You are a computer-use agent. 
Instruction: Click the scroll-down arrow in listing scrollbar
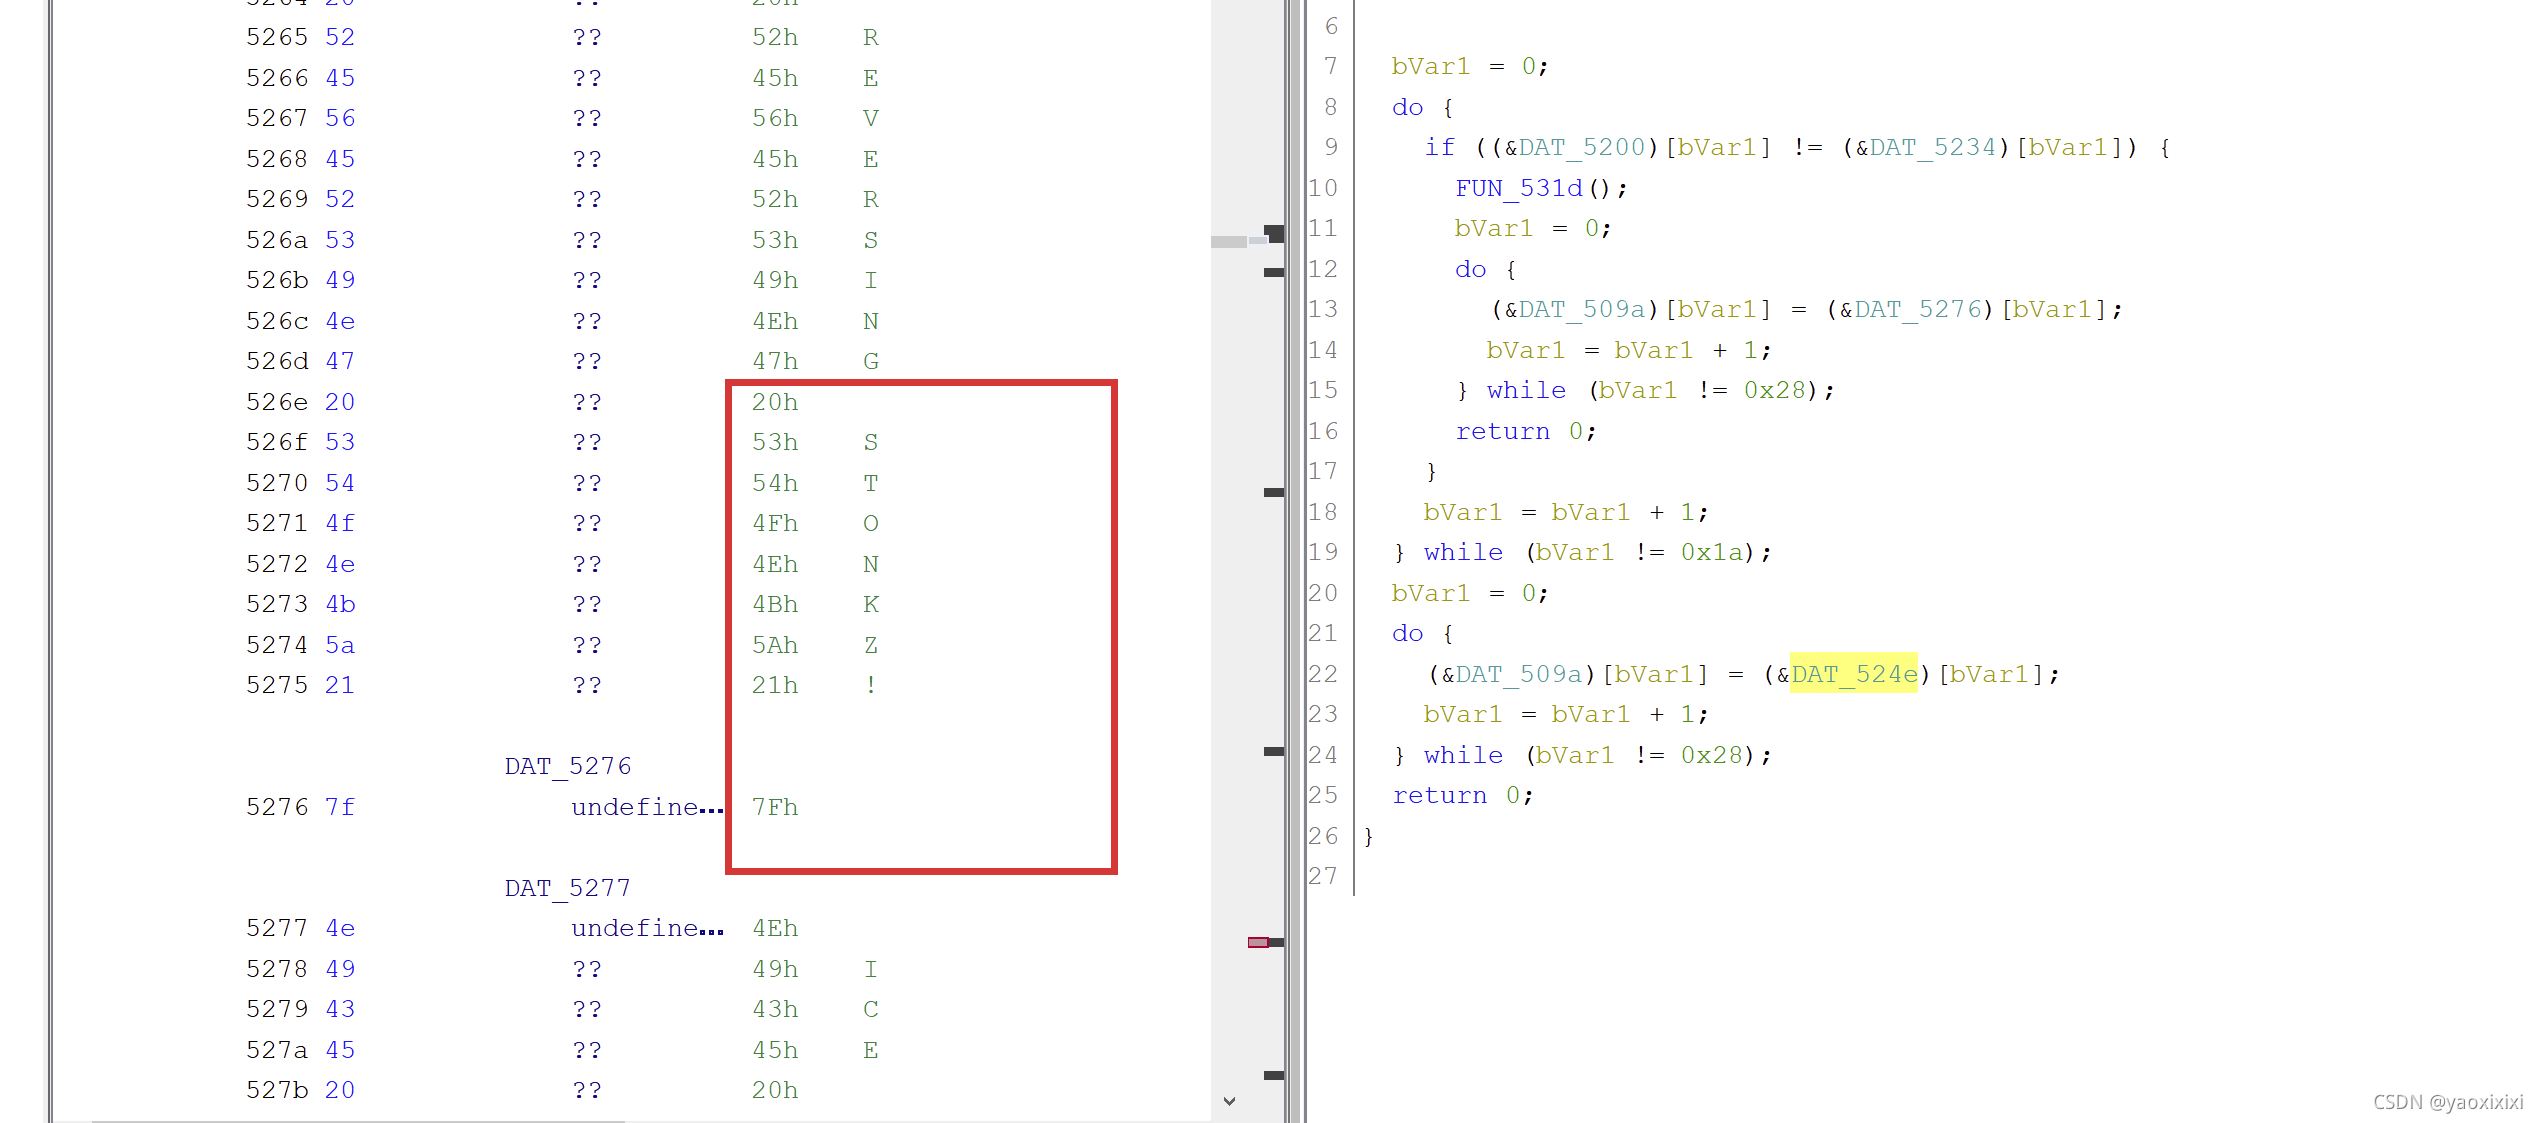(1229, 1100)
